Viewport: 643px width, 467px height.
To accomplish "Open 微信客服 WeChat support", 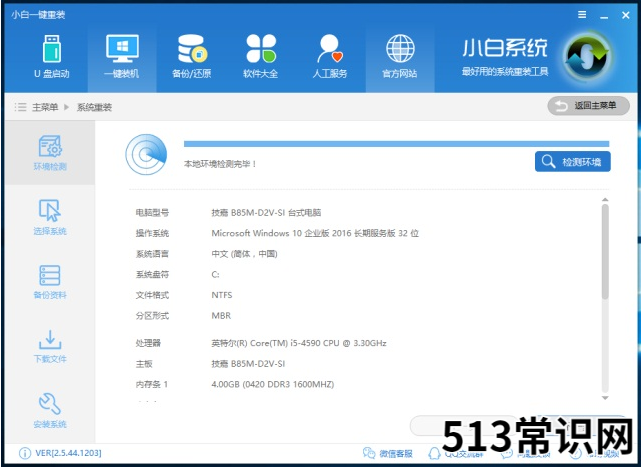I will [388, 453].
